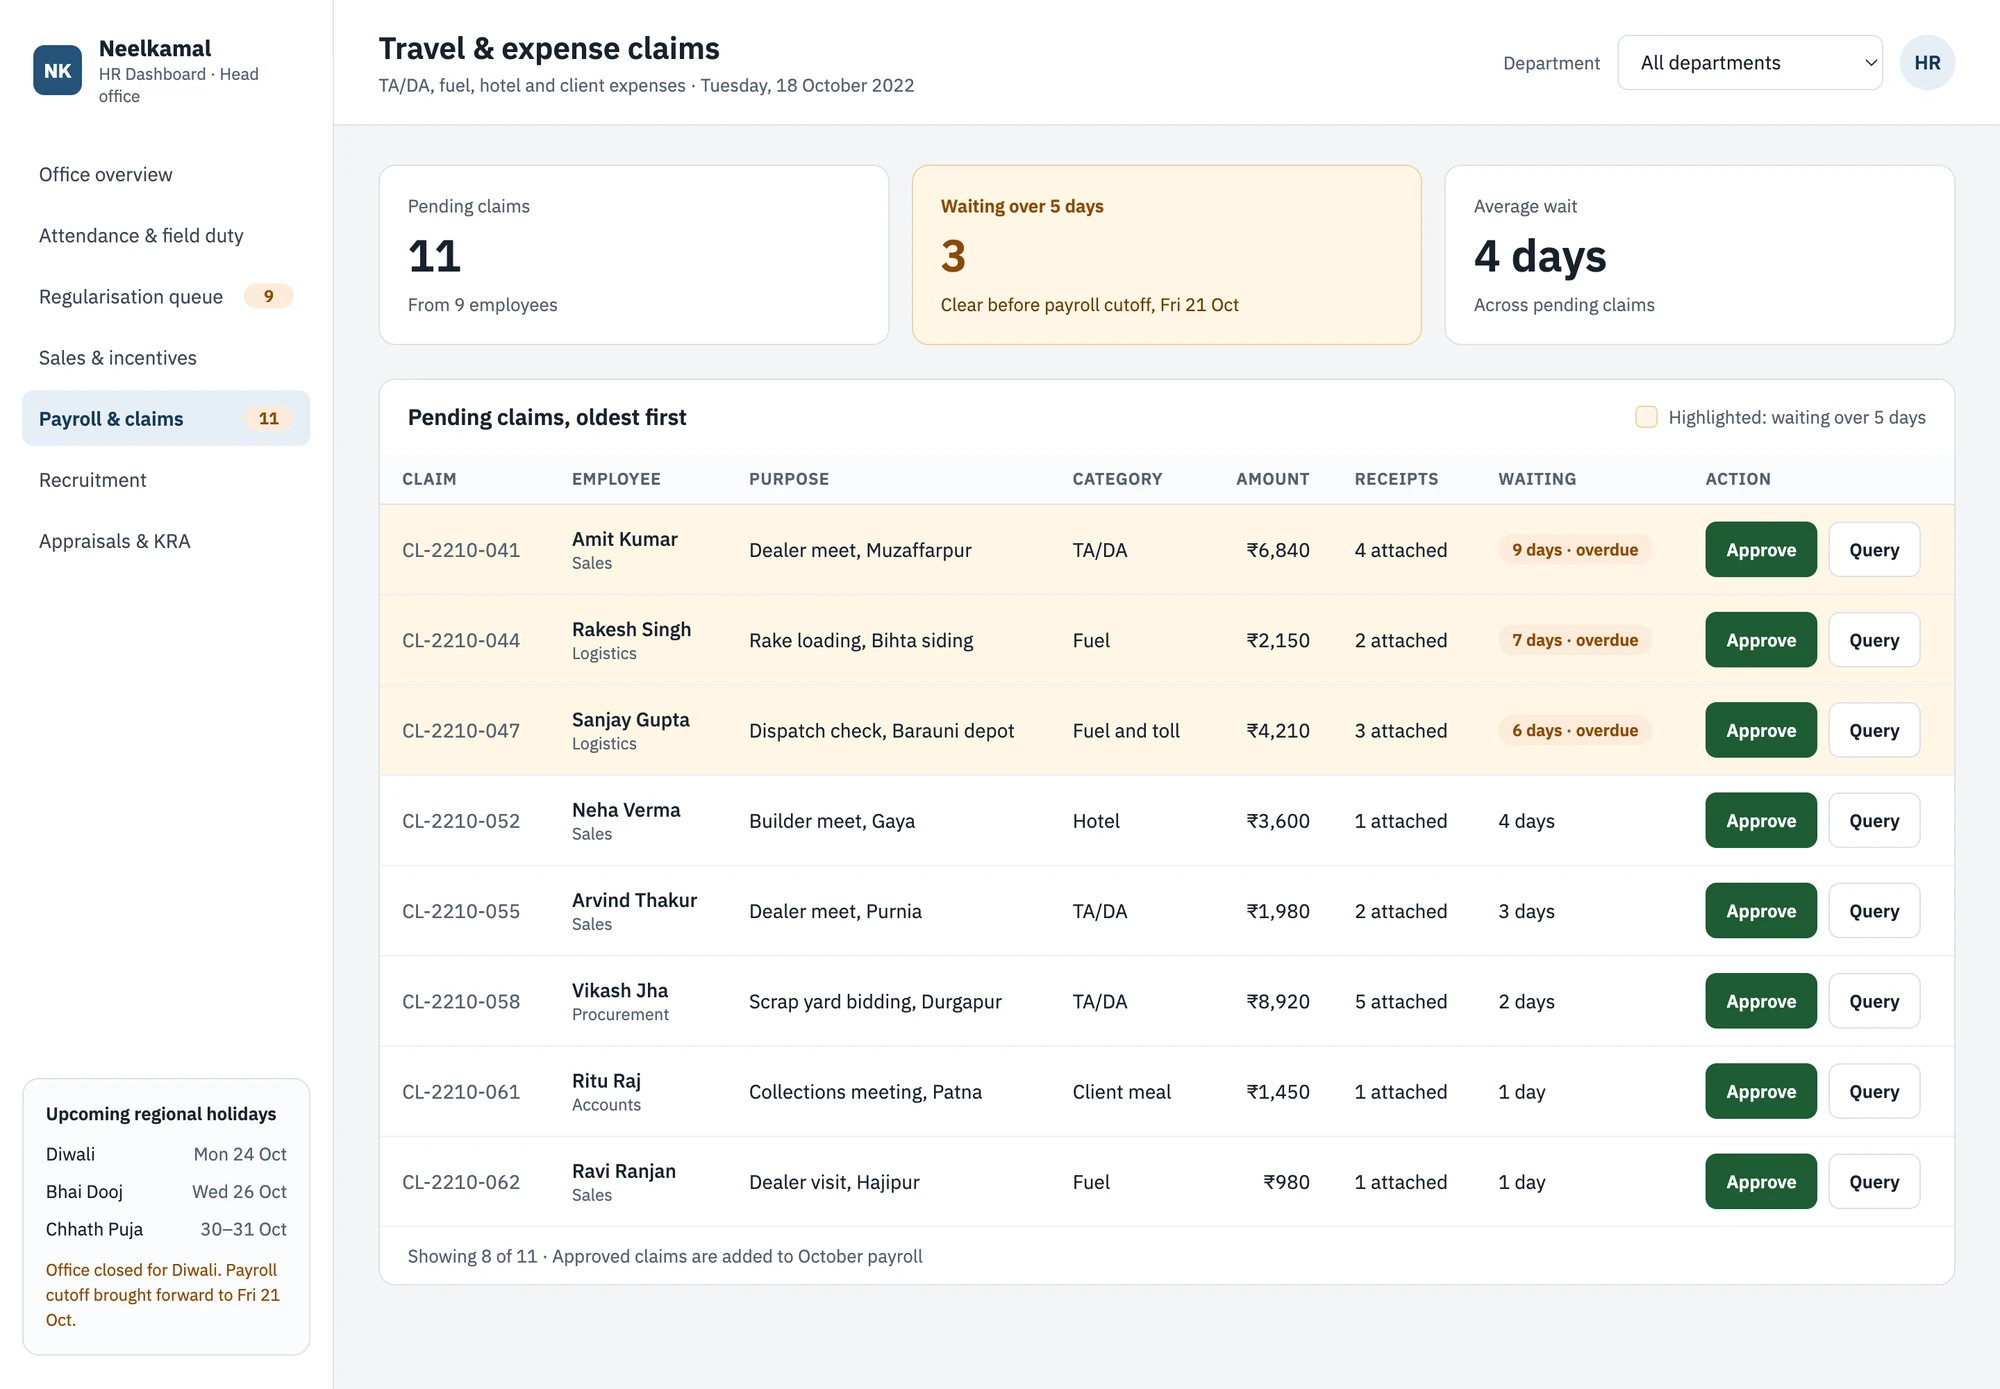Query Amit Kumar's dealer meet claim
The height and width of the screenshot is (1389, 2000).
(x=1873, y=550)
